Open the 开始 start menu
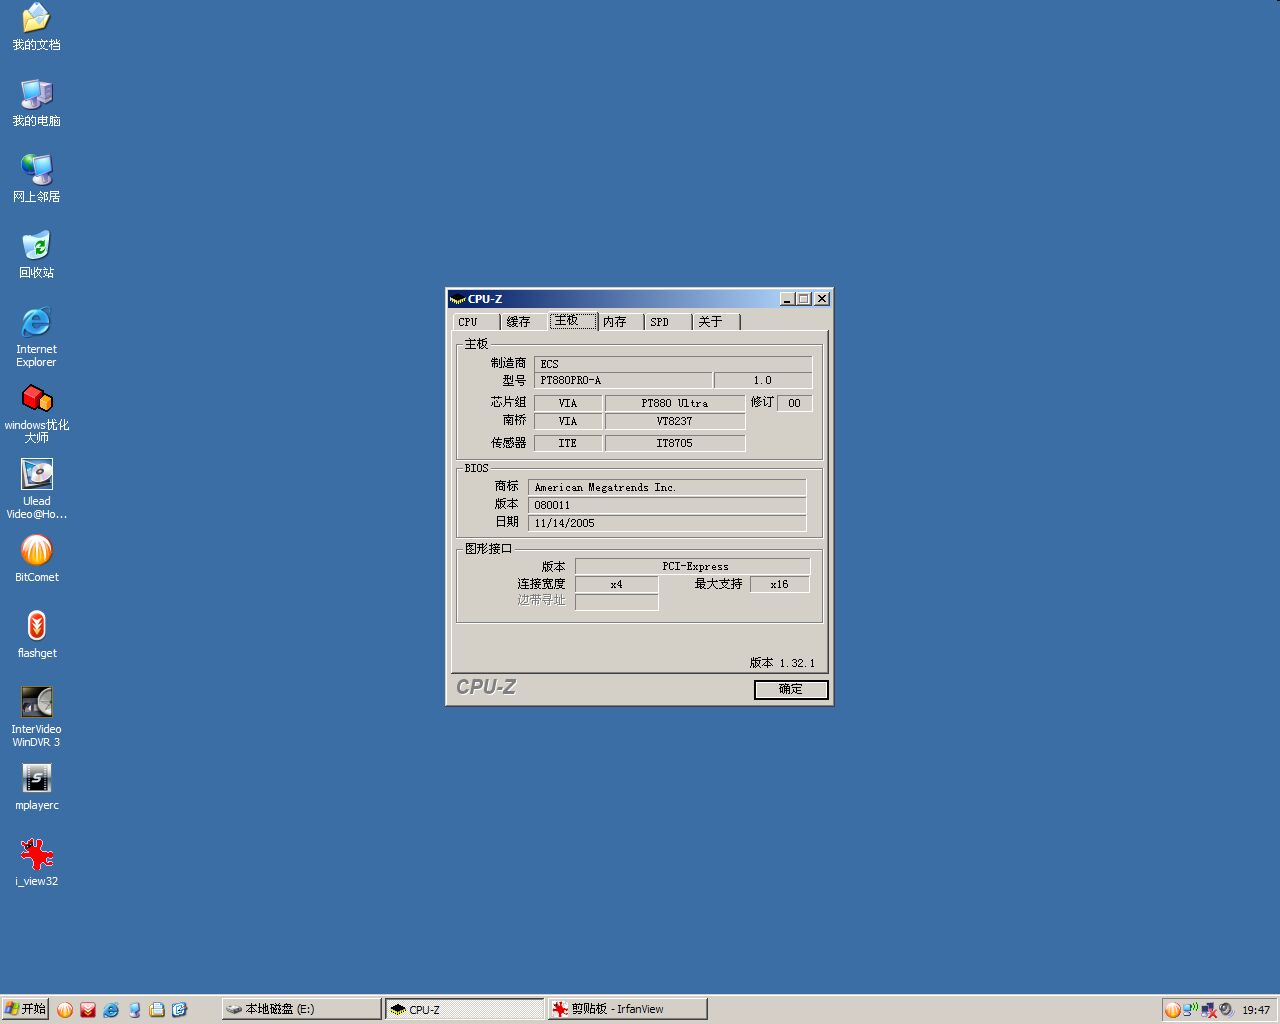This screenshot has height=1024, width=1280. (x=25, y=1009)
